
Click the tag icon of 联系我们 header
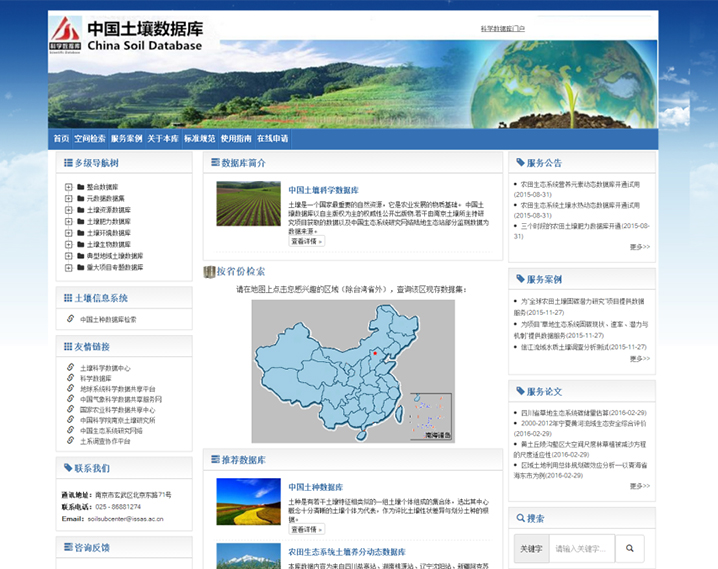click(68, 467)
